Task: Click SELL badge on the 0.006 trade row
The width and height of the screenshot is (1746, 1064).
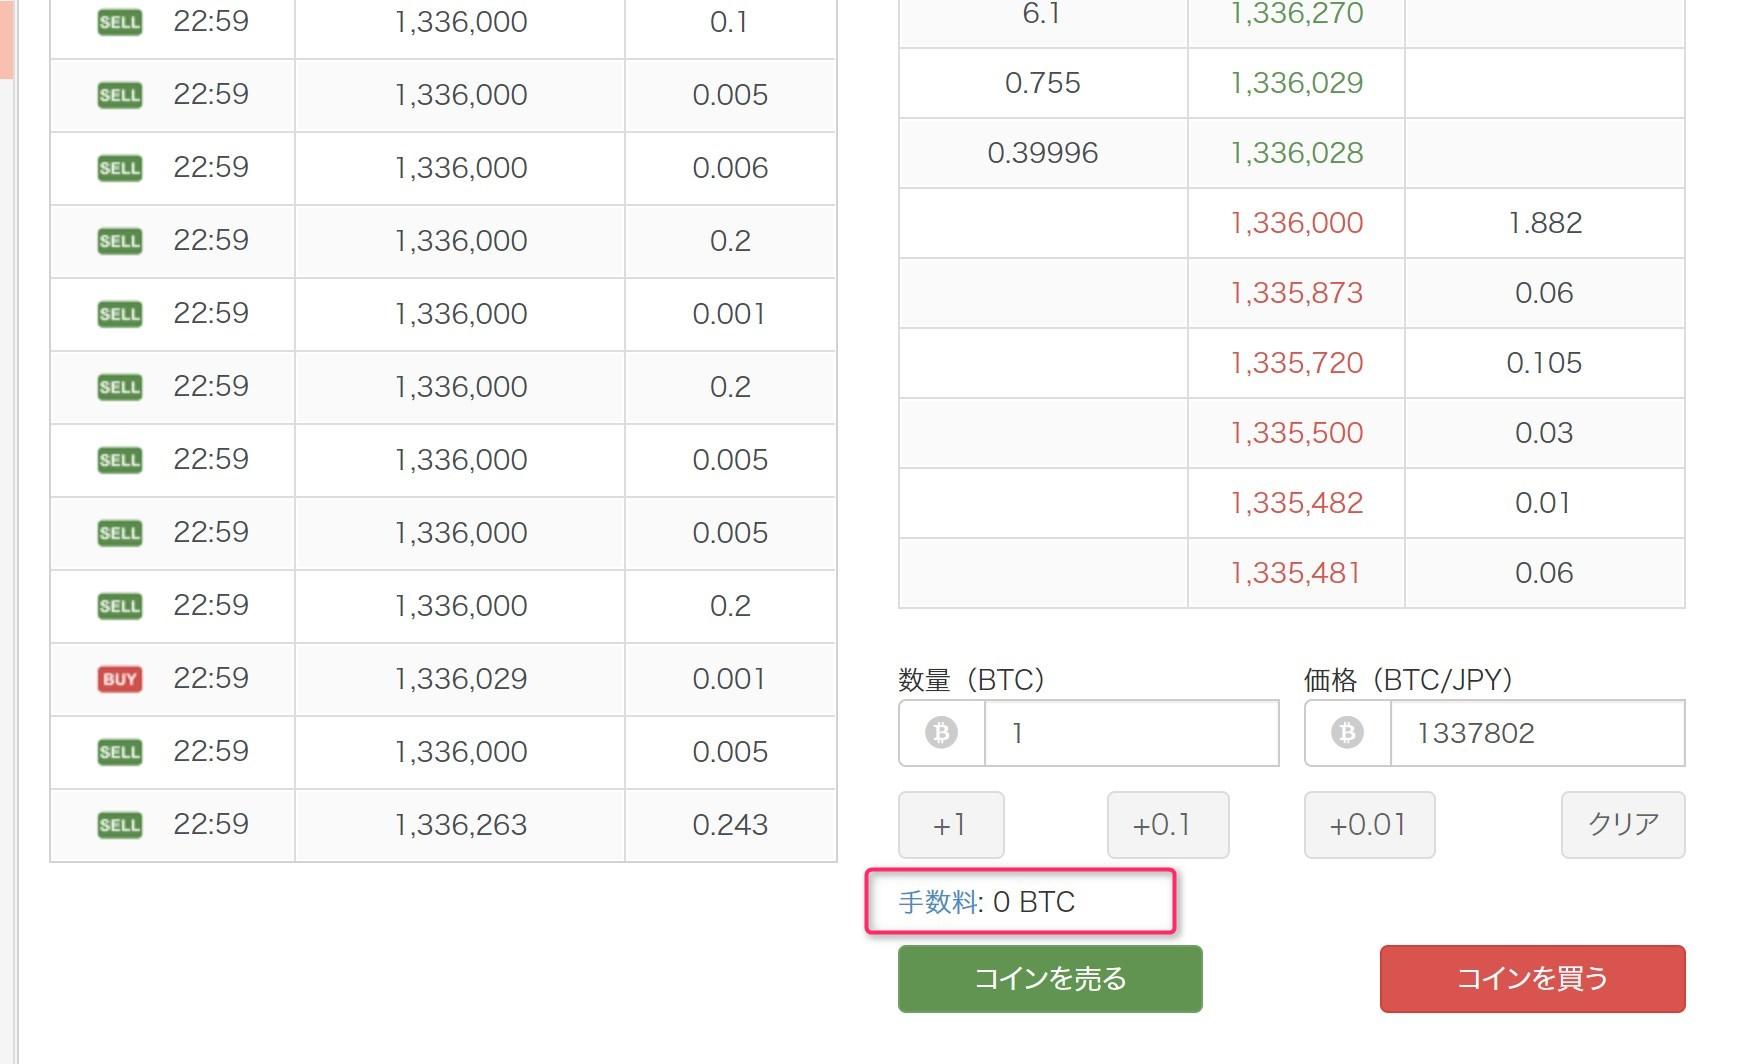Action: pos(120,168)
